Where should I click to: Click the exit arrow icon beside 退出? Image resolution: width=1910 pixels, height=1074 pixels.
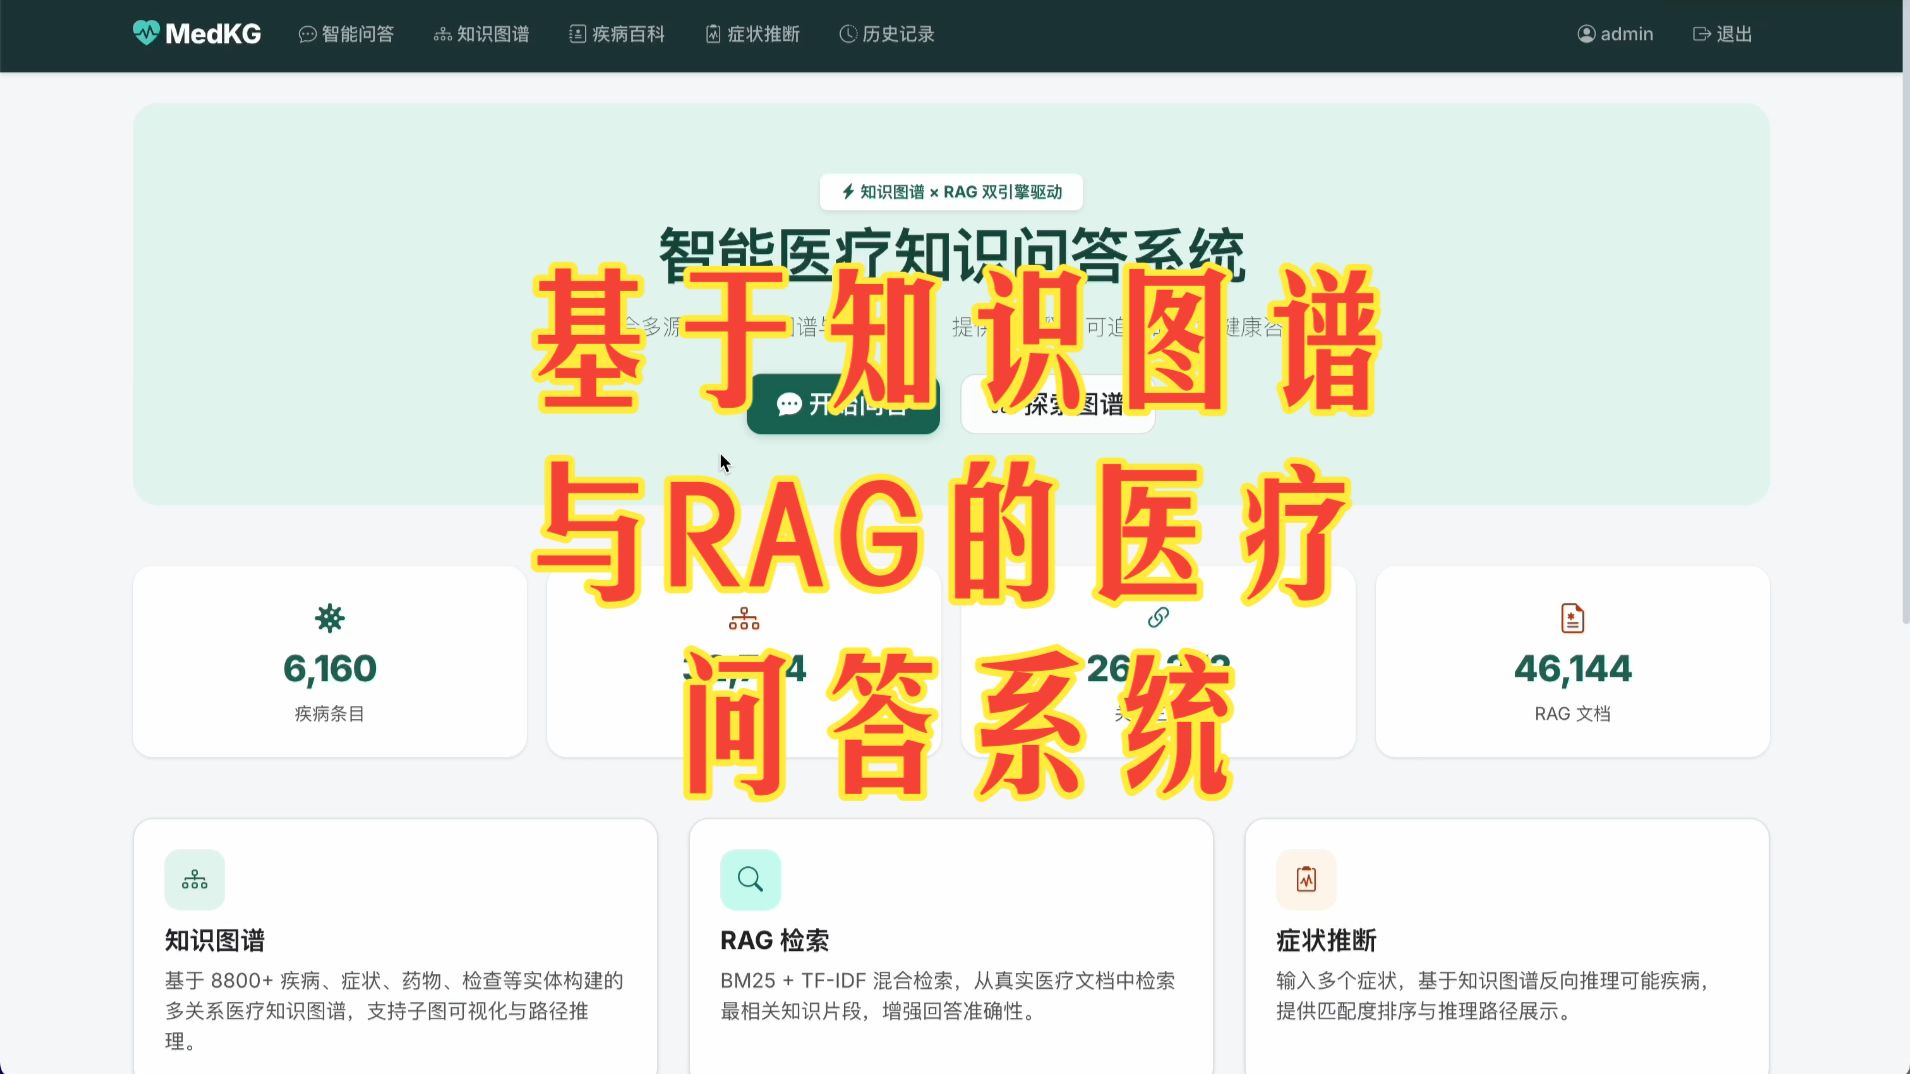coord(1701,34)
